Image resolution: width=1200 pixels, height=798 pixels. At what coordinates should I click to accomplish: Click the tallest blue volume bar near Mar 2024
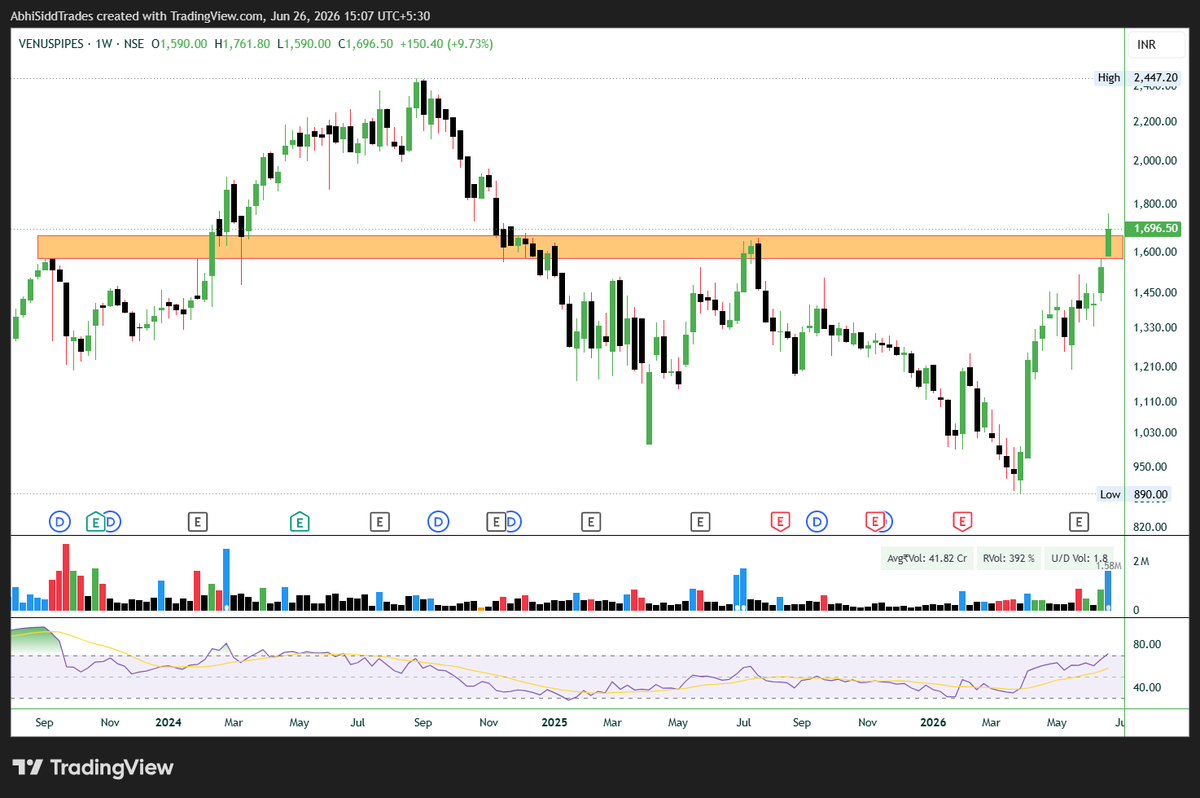(x=226, y=579)
